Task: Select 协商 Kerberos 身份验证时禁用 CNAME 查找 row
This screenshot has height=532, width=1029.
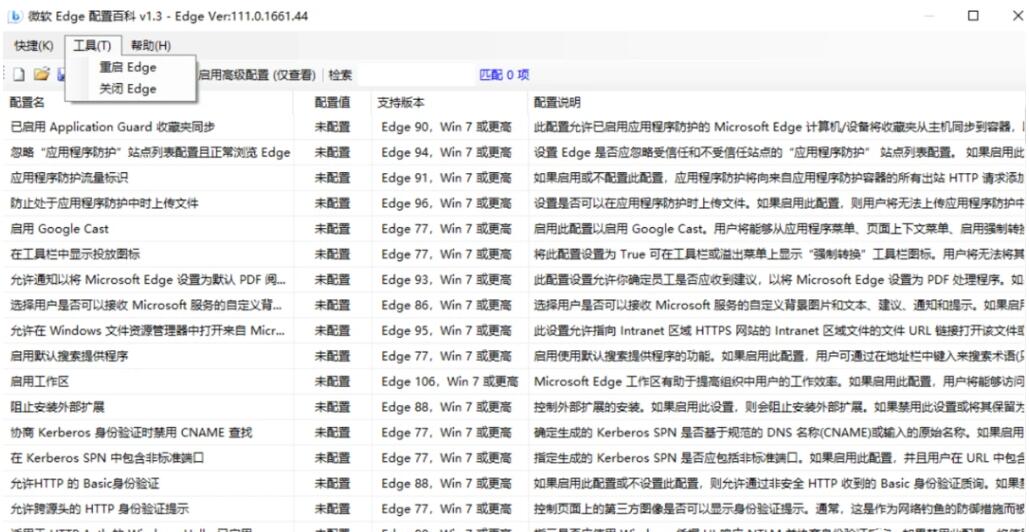Action: 514,433
